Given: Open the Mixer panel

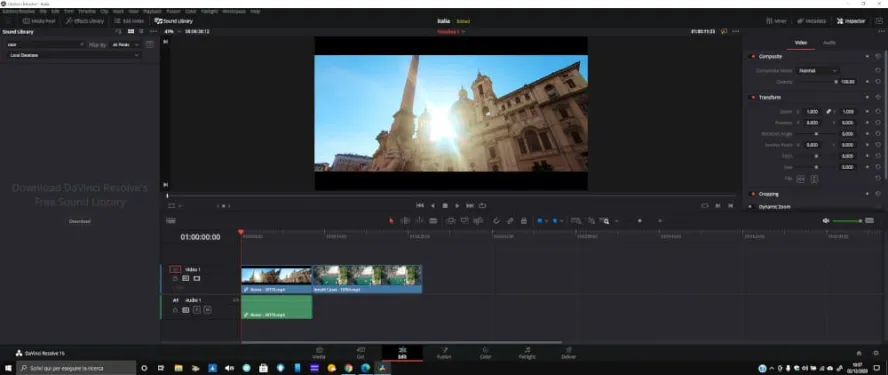Looking at the screenshot, I should [776, 21].
